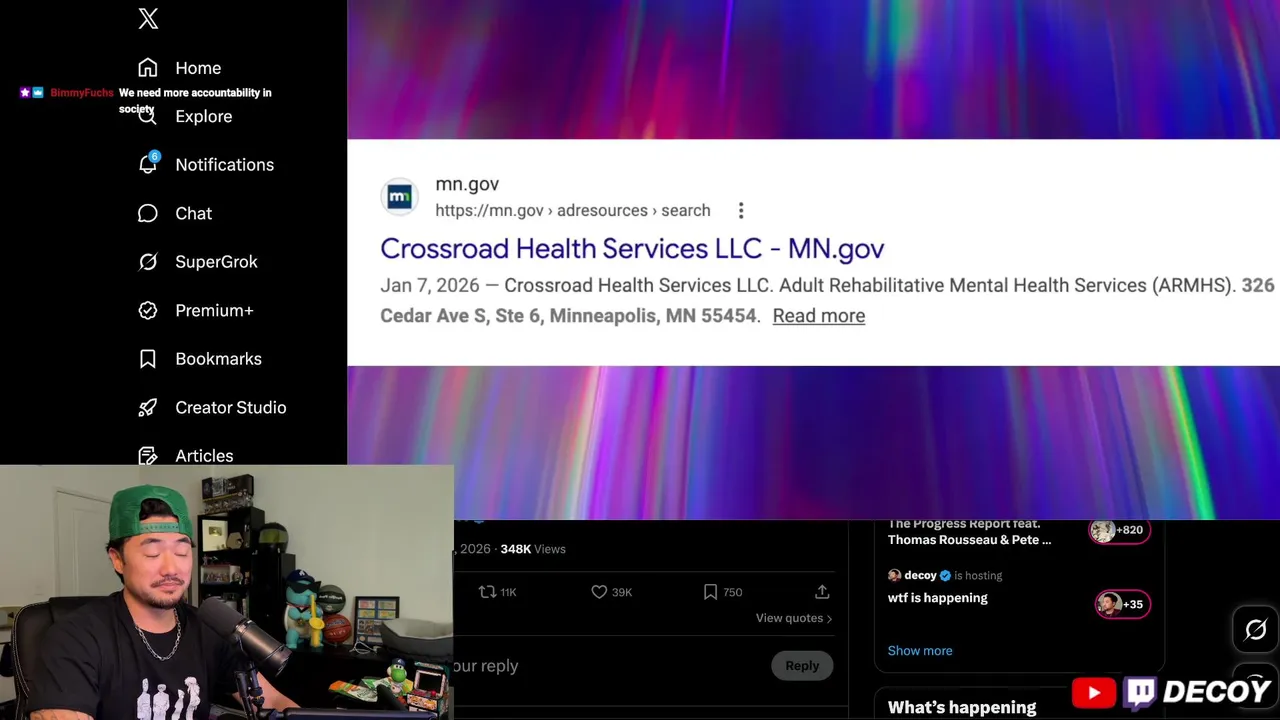Click the +35 listeners avatar badge

[x=1123, y=604]
